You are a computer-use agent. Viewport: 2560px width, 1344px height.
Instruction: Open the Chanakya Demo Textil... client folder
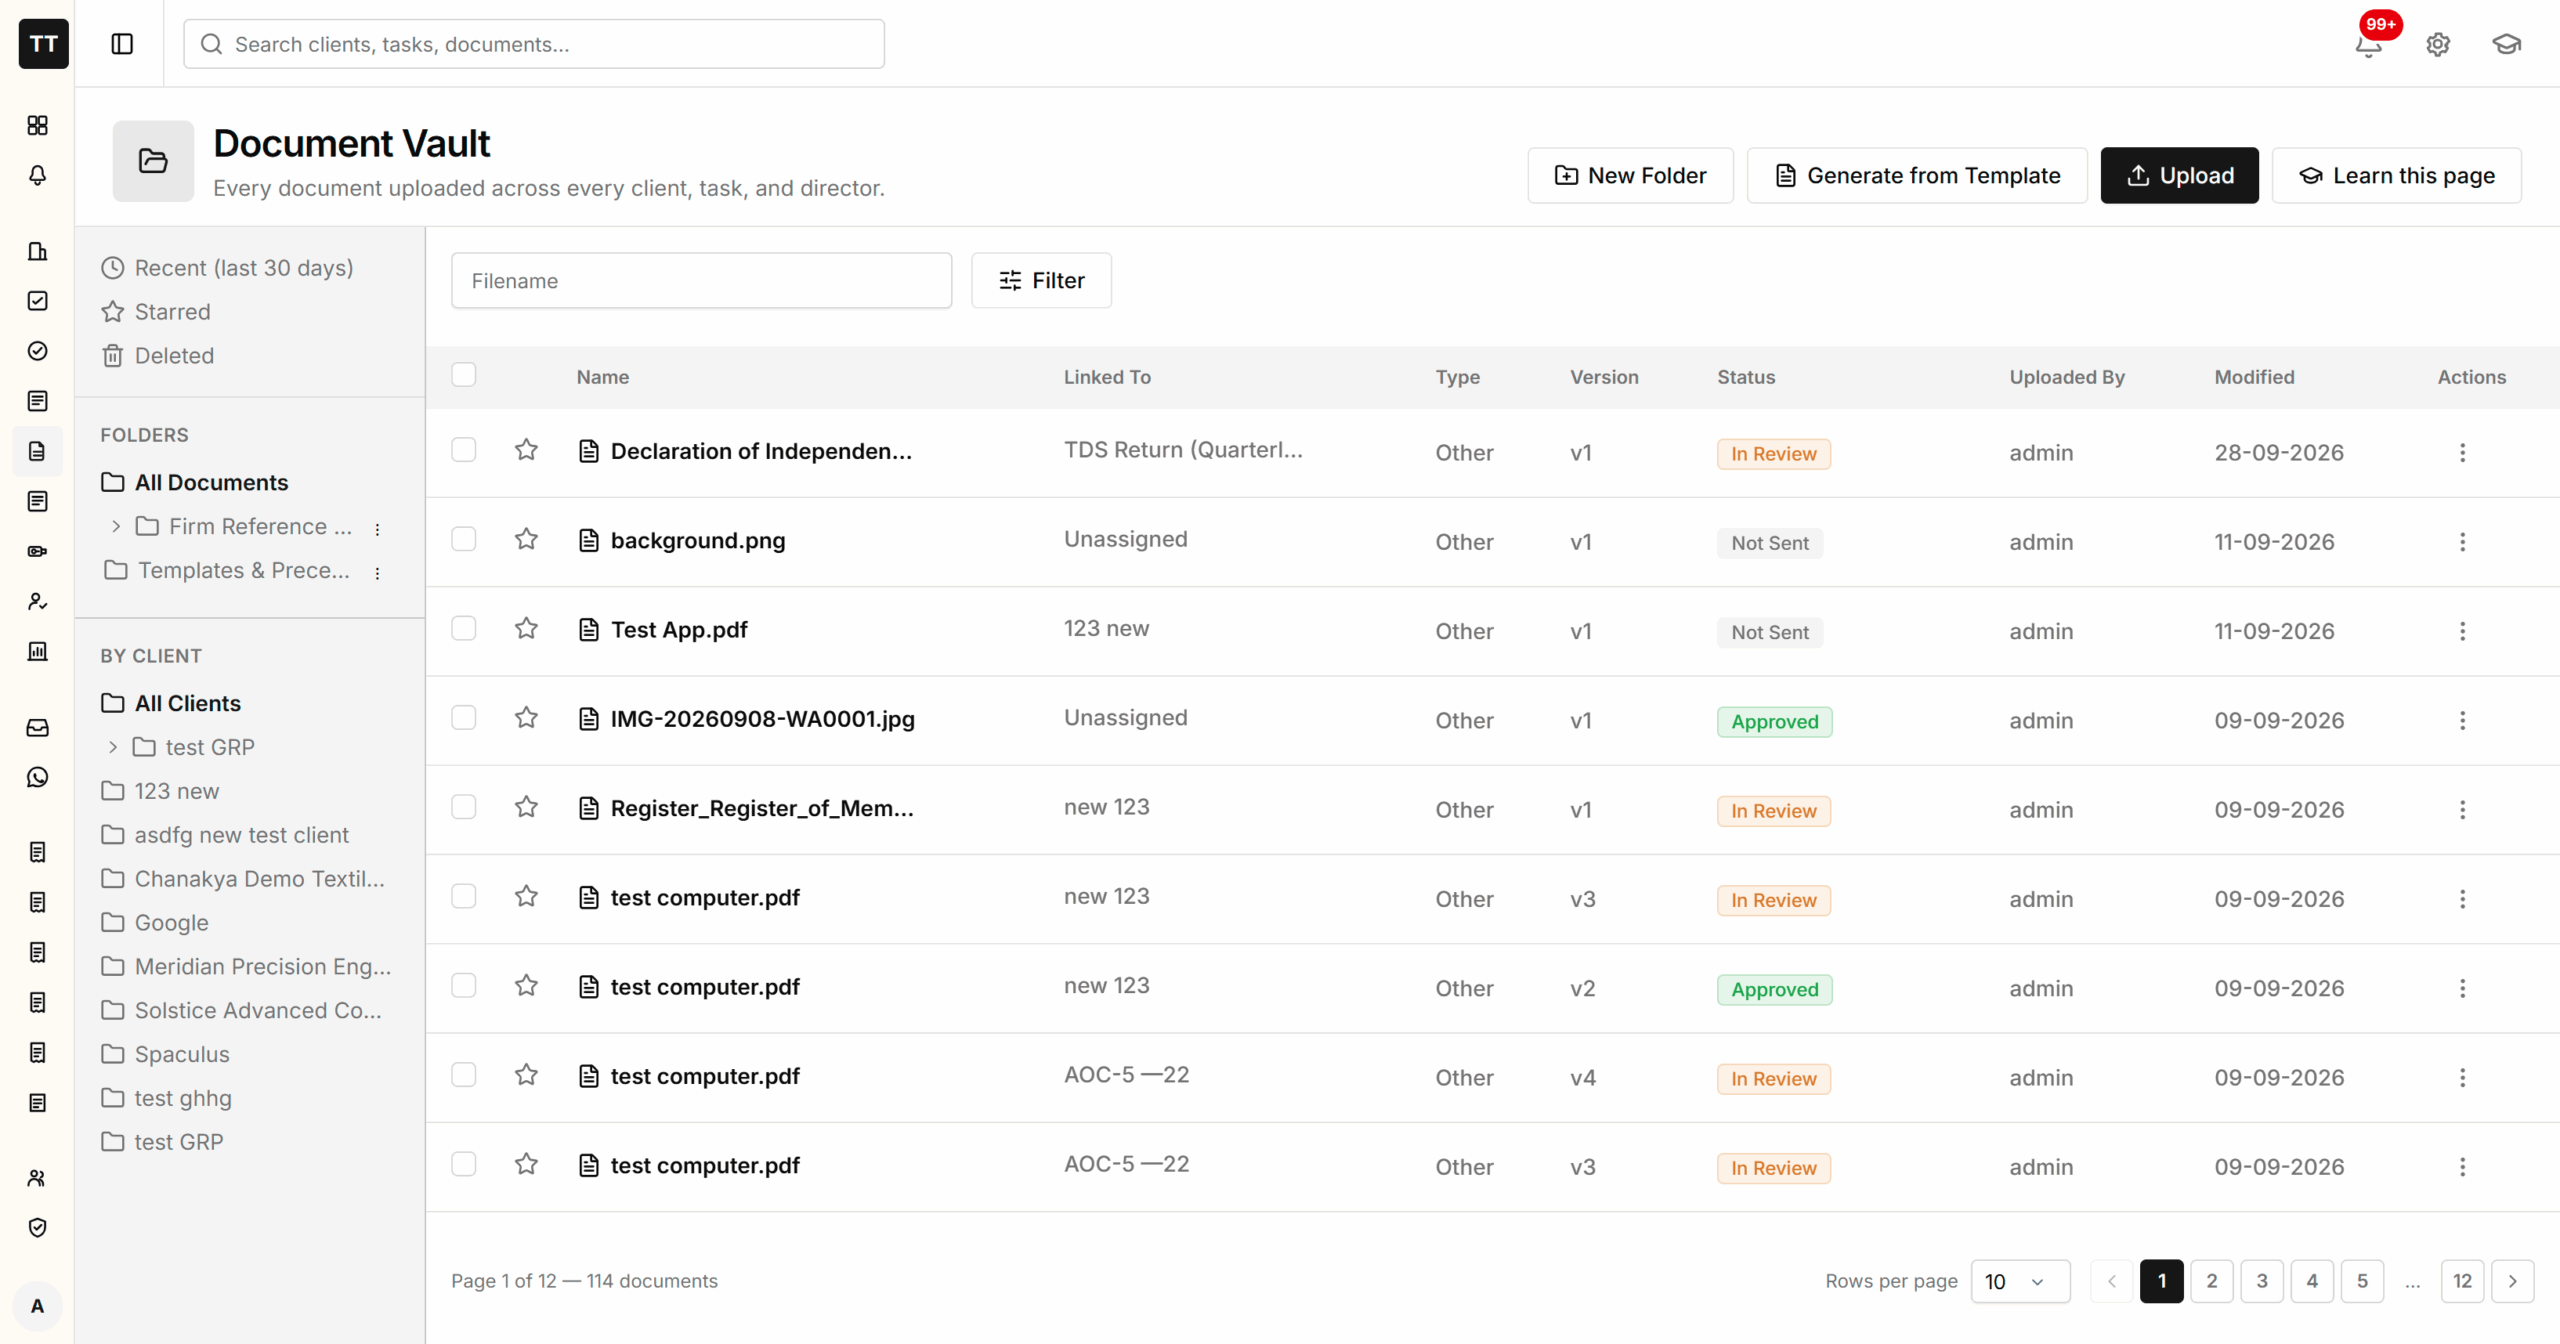tap(243, 879)
